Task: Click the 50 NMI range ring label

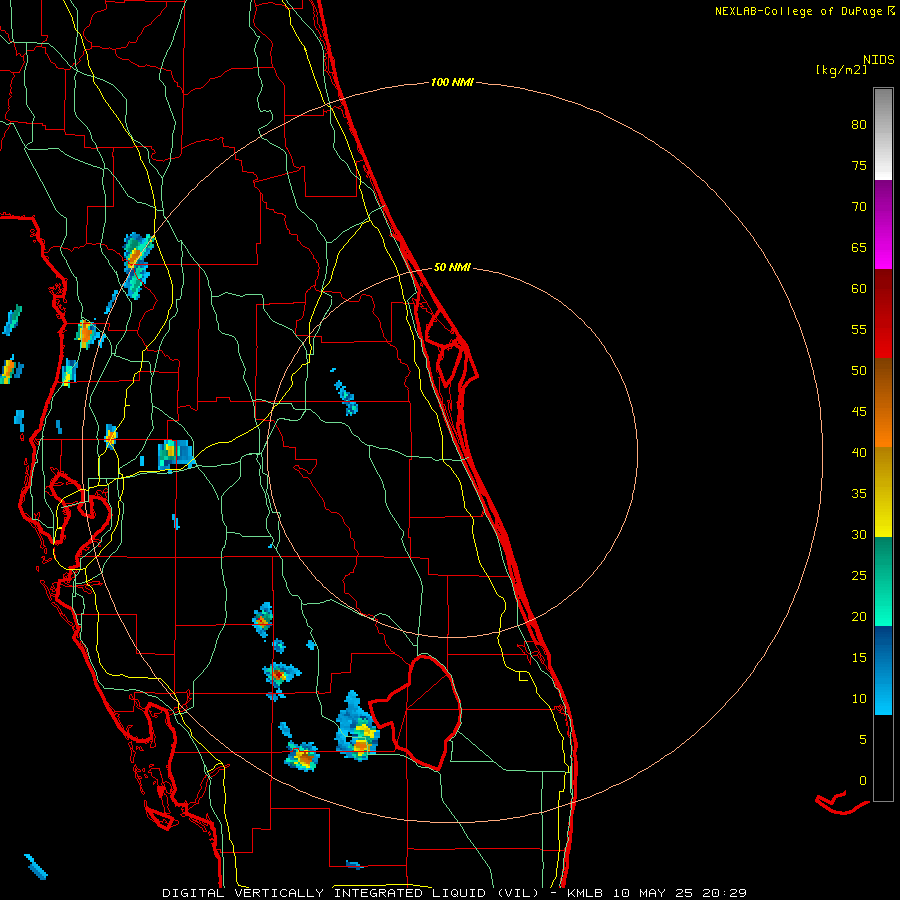Action: coord(452,267)
